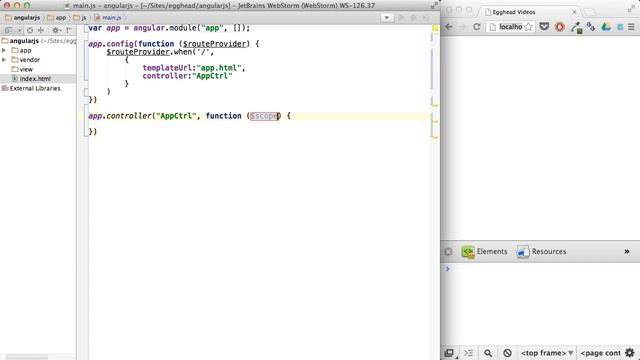Viewport: 640px width, 360px height.
Task: Open DevTools settings gear
Action: [630, 353]
